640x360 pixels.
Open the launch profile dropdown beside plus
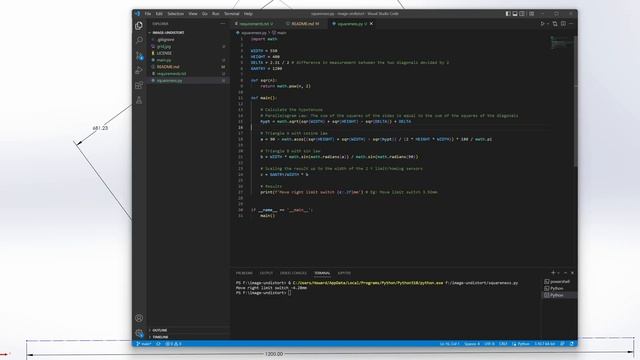pyautogui.click(x=558, y=273)
